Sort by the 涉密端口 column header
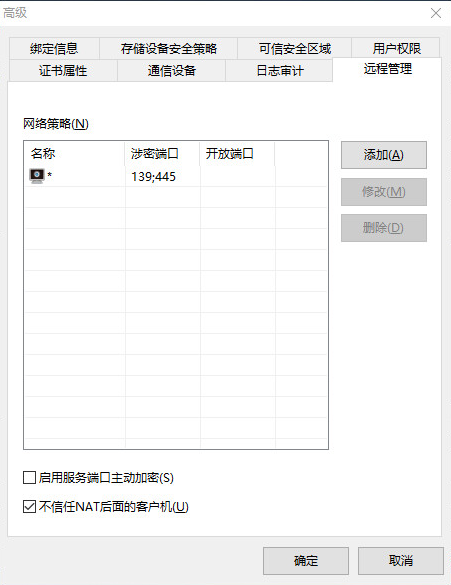451x585 pixels. tap(162, 154)
